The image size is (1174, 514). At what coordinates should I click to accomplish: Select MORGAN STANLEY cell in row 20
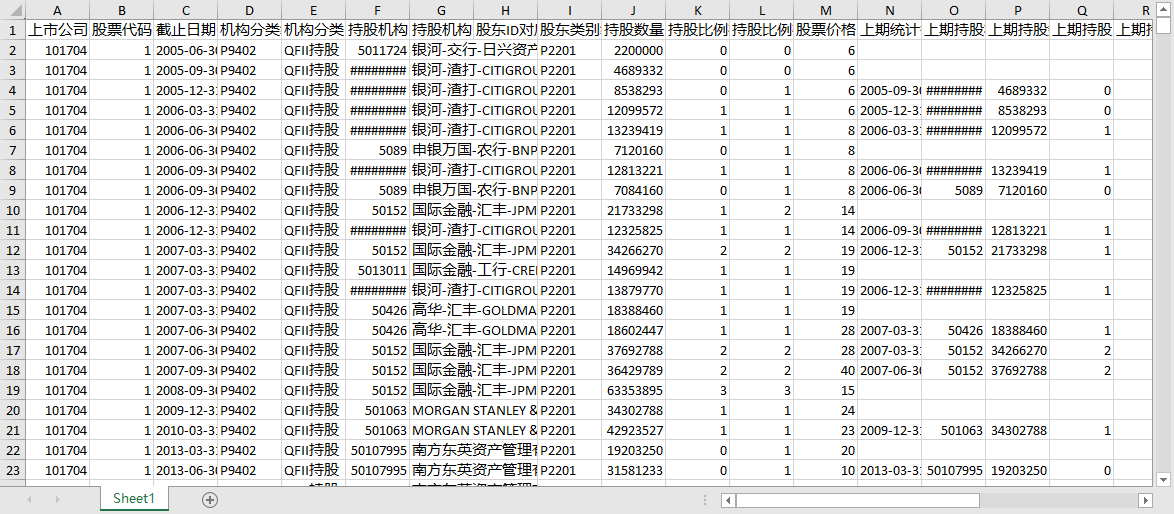[x=473, y=410]
